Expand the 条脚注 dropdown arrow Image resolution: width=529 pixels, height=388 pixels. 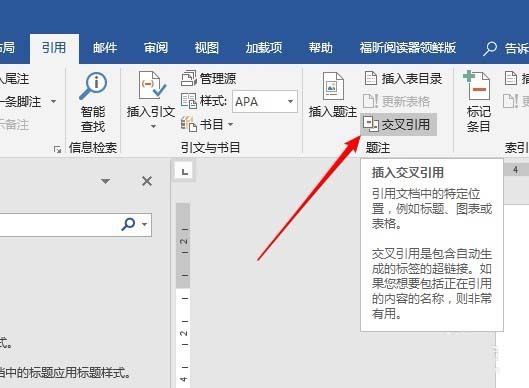(x=54, y=101)
